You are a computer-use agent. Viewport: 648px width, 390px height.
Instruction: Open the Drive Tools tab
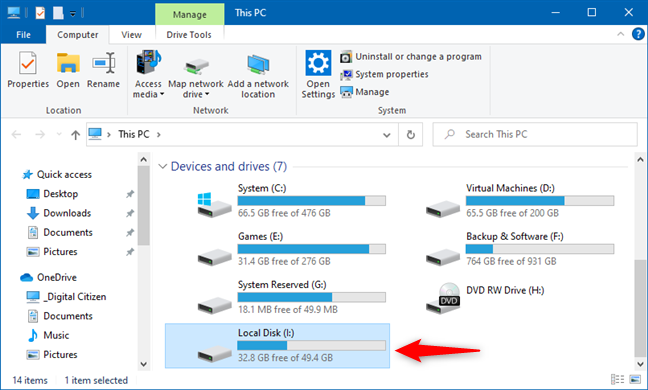click(189, 35)
